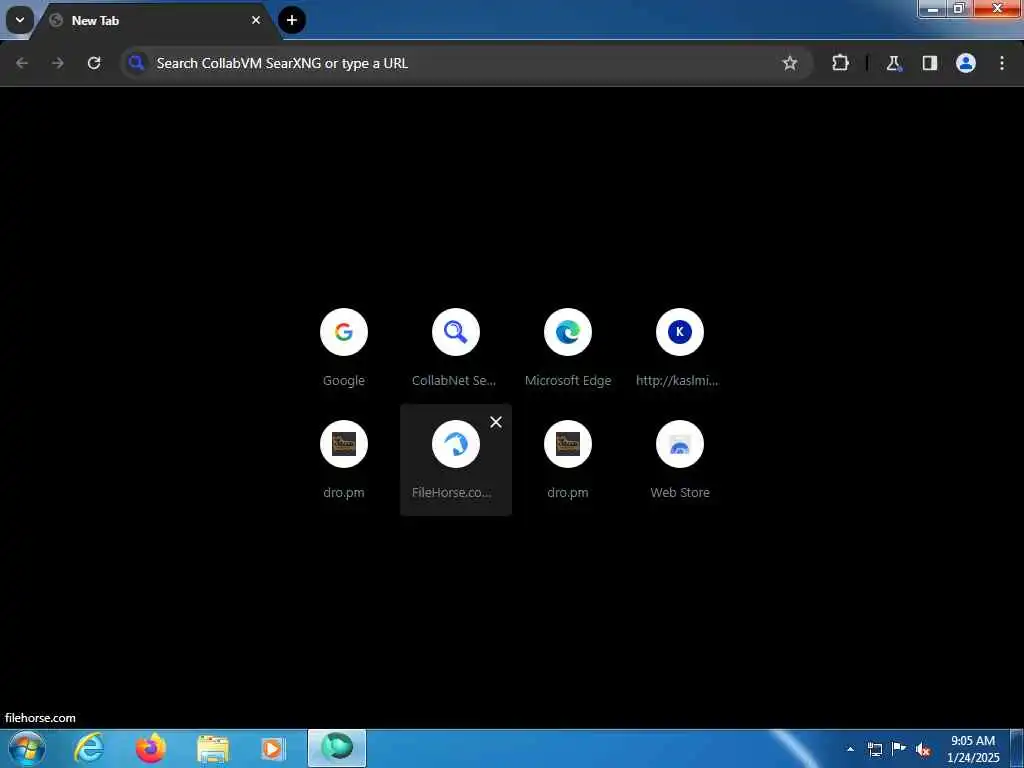Remove the FileHorse shortcut with X

(x=496, y=423)
